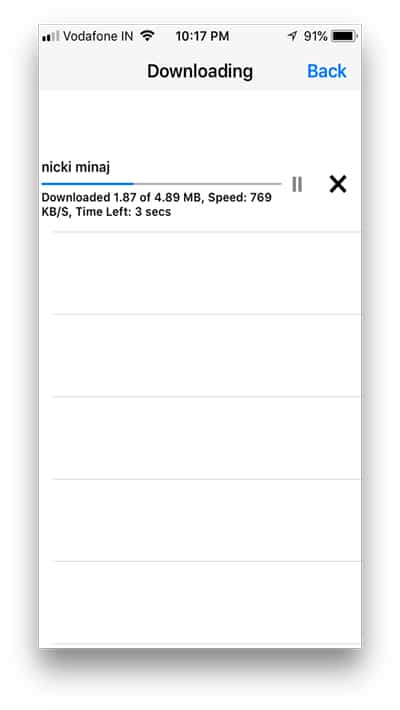
Task: Click the blue filled part of progress bar
Action: tap(87, 184)
